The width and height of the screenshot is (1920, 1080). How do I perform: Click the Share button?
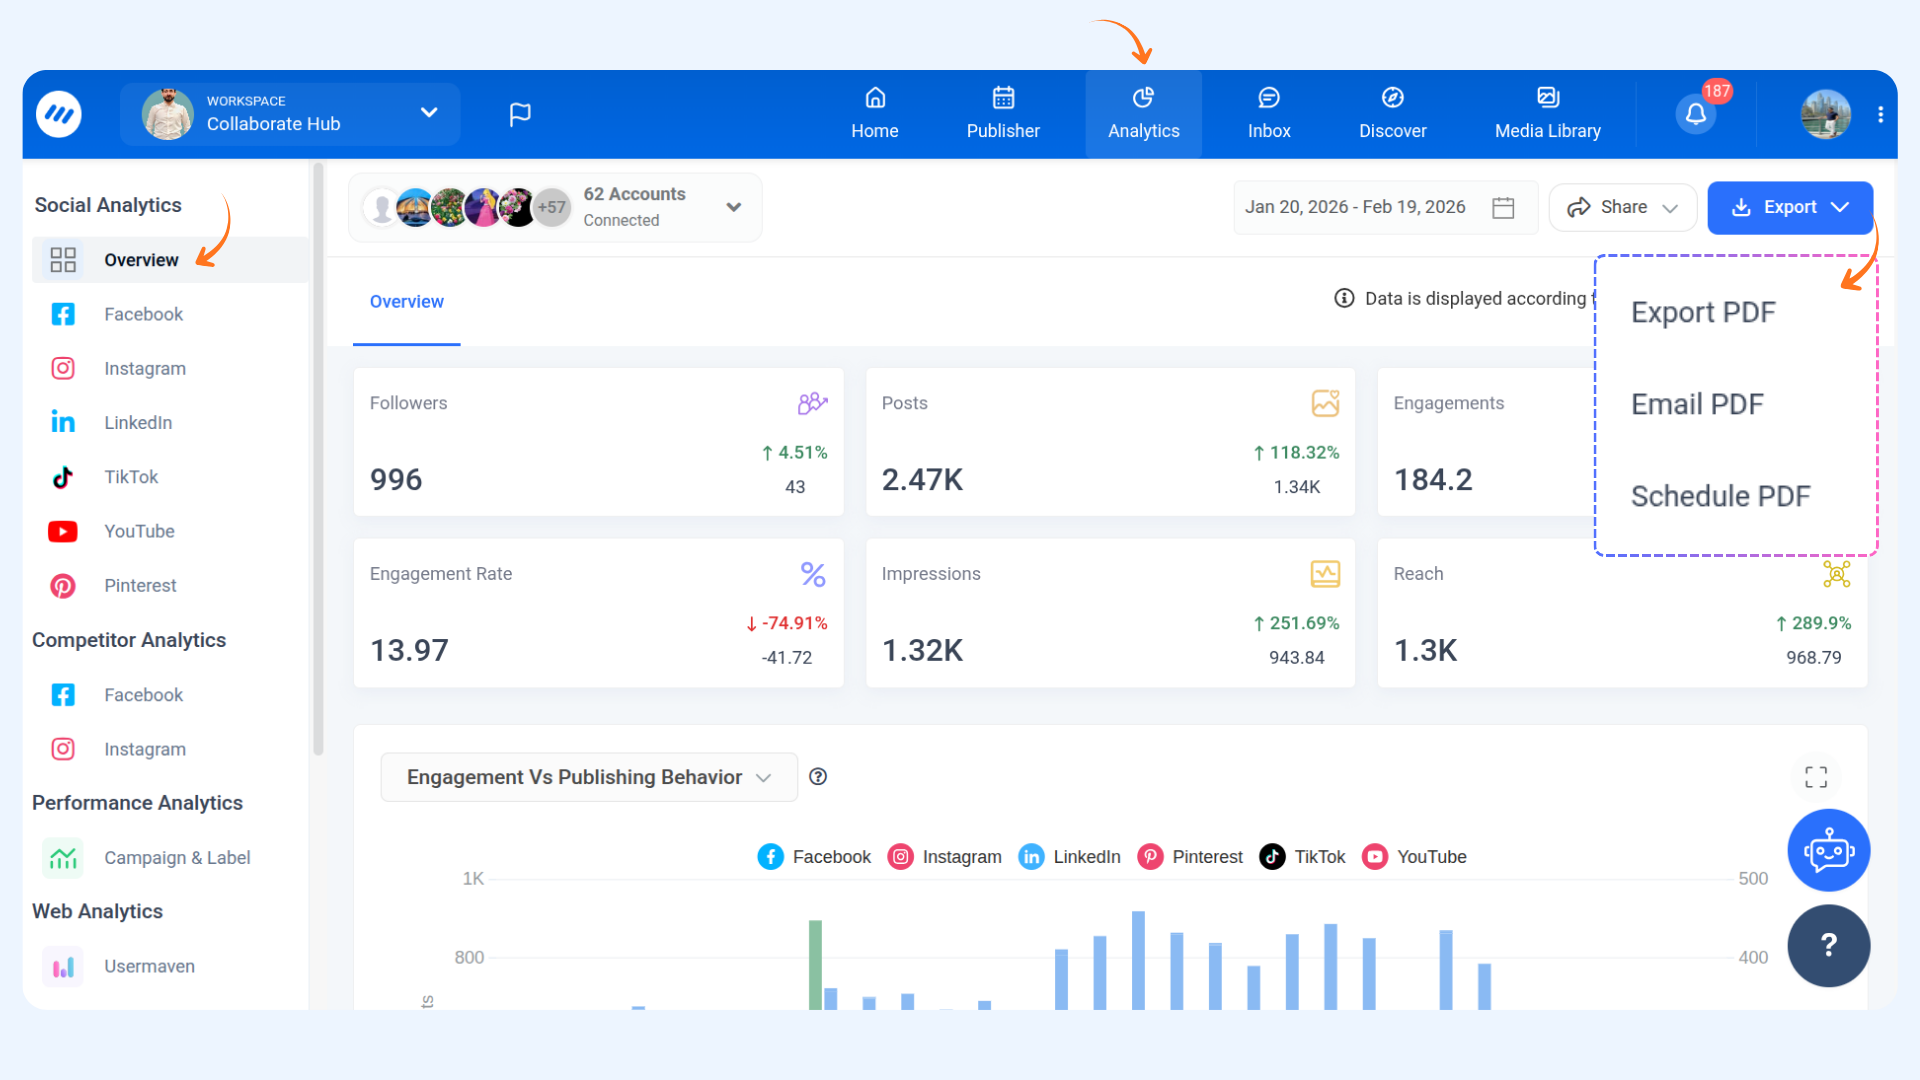[1622, 207]
